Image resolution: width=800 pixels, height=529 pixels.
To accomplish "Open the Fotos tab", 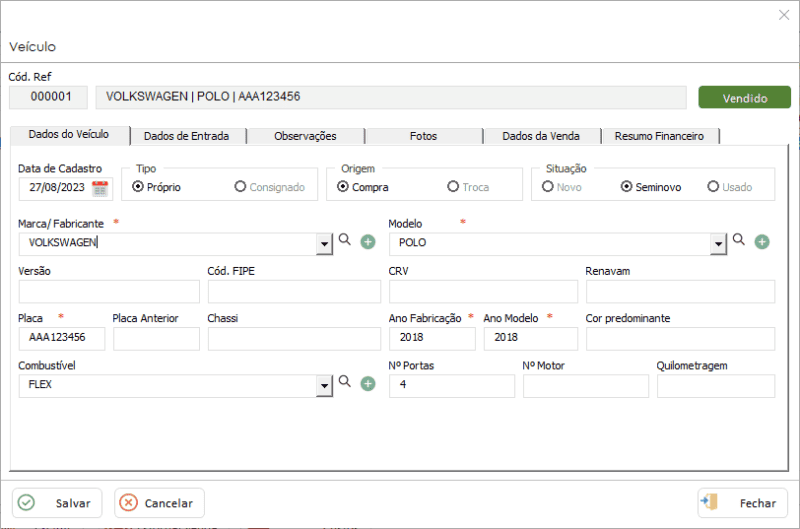I will coord(423,136).
